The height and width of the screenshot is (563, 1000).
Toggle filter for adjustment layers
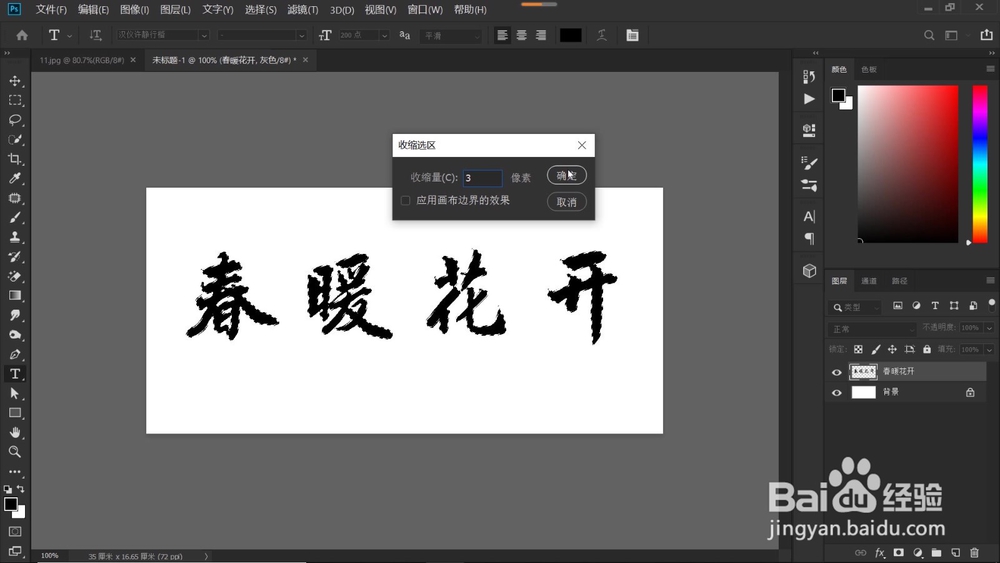pos(916,306)
